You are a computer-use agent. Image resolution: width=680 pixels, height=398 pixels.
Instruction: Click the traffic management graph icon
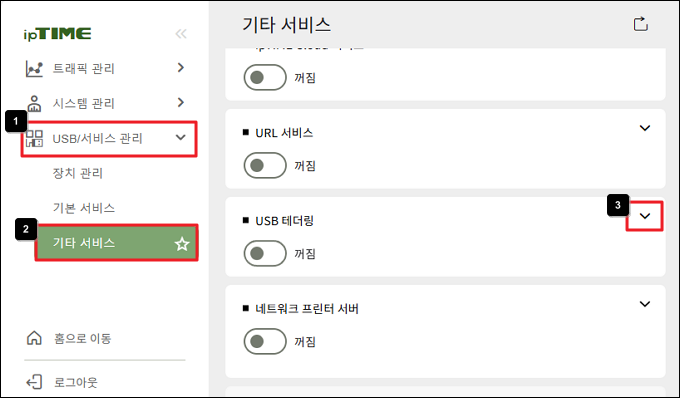[x=34, y=69]
